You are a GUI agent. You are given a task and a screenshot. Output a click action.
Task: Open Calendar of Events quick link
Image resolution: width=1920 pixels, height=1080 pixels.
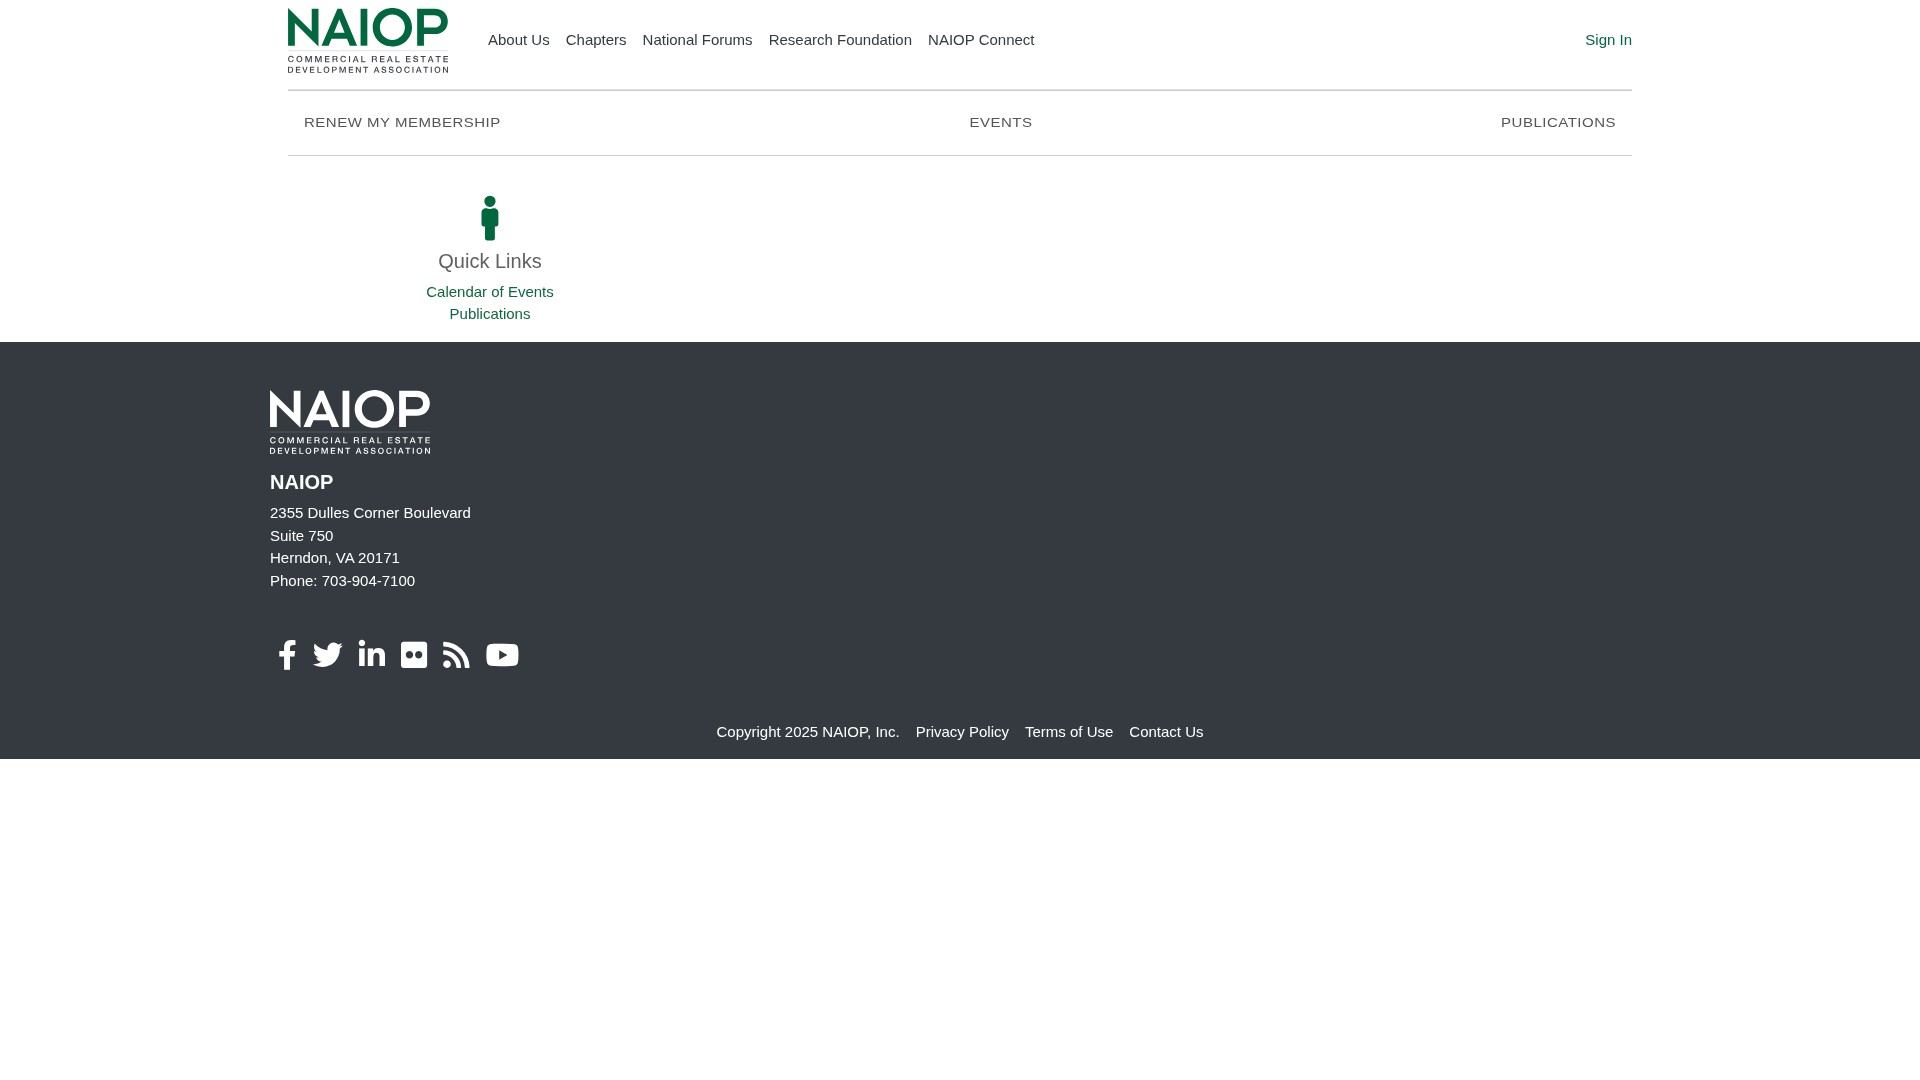(490, 292)
